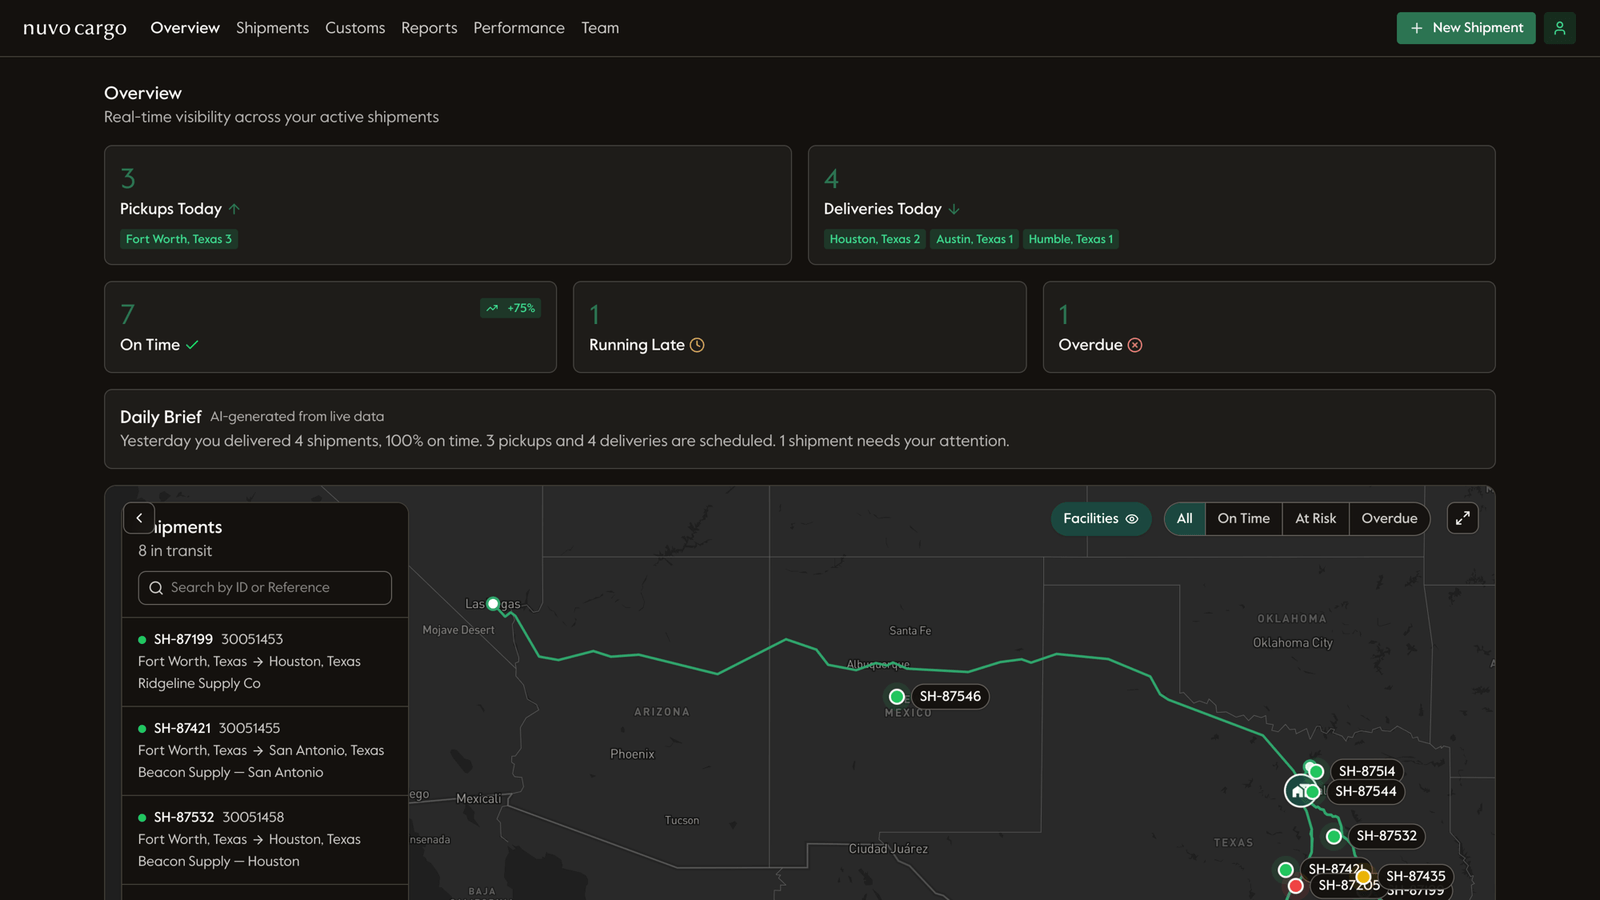Click the Las Vegas origin marker on map

[493, 604]
